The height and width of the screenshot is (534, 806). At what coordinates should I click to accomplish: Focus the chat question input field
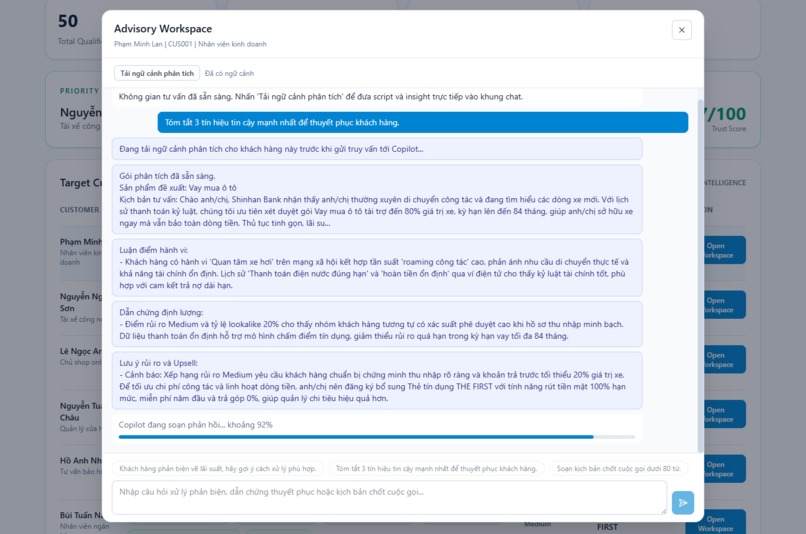pyautogui.click(x=389, y=498)
